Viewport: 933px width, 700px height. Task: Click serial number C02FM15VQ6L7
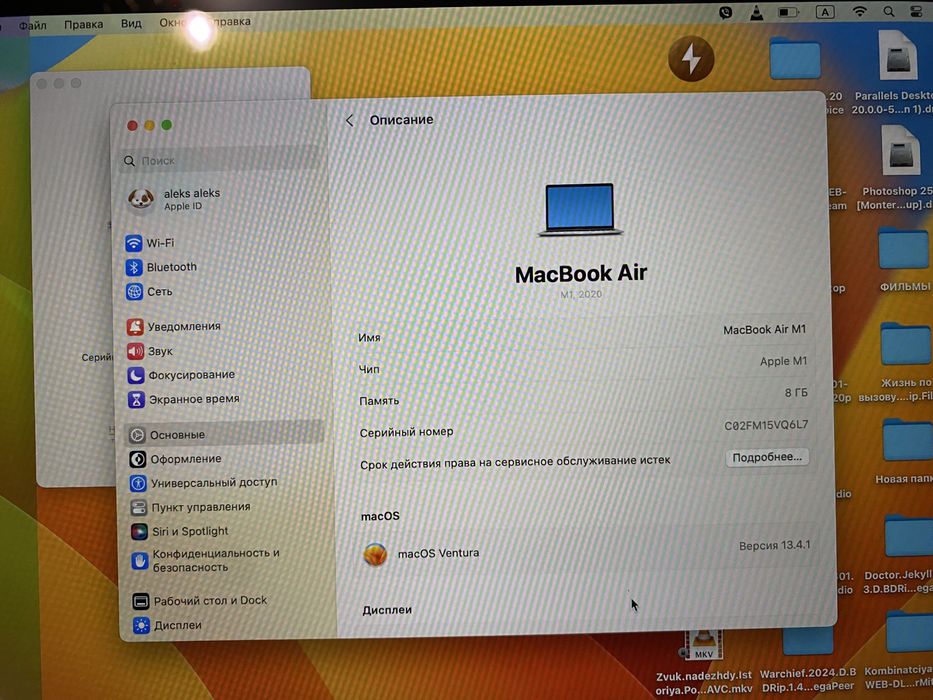coord(766,425)
